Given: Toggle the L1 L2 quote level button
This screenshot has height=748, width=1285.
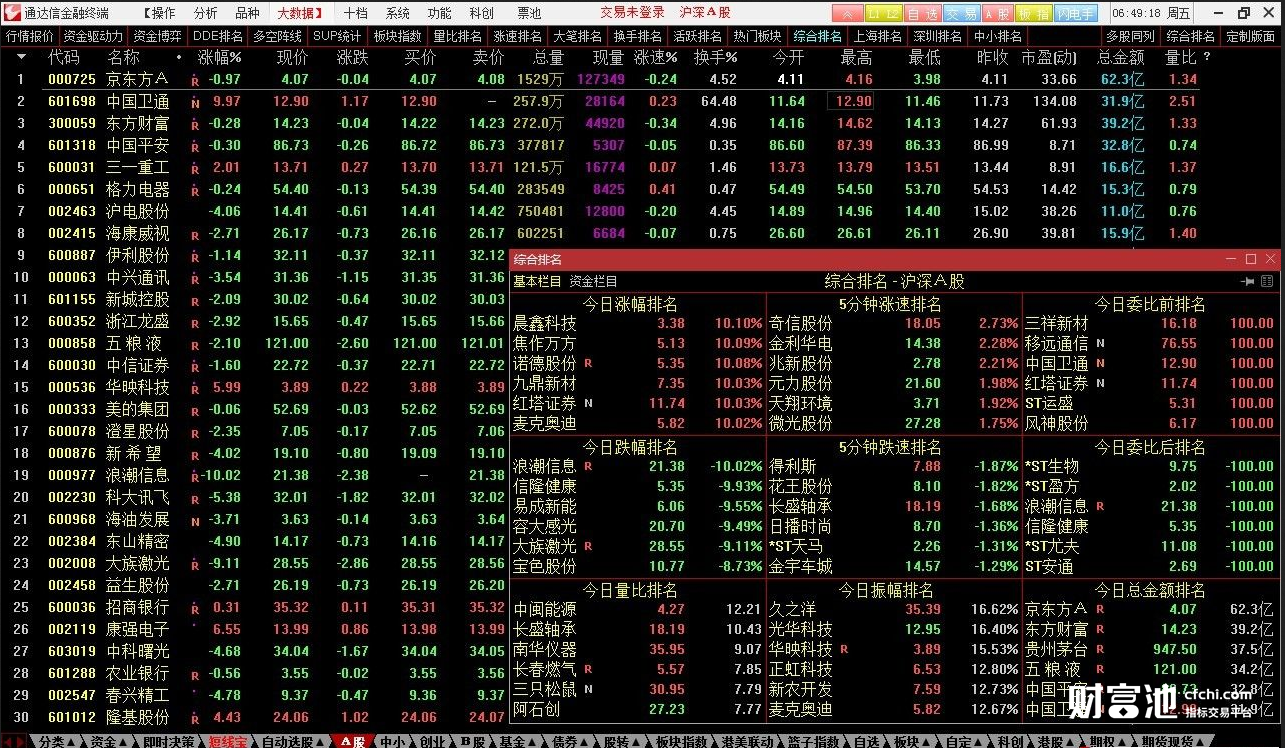Looking at the screenshot, I should [x=883, y=13].
